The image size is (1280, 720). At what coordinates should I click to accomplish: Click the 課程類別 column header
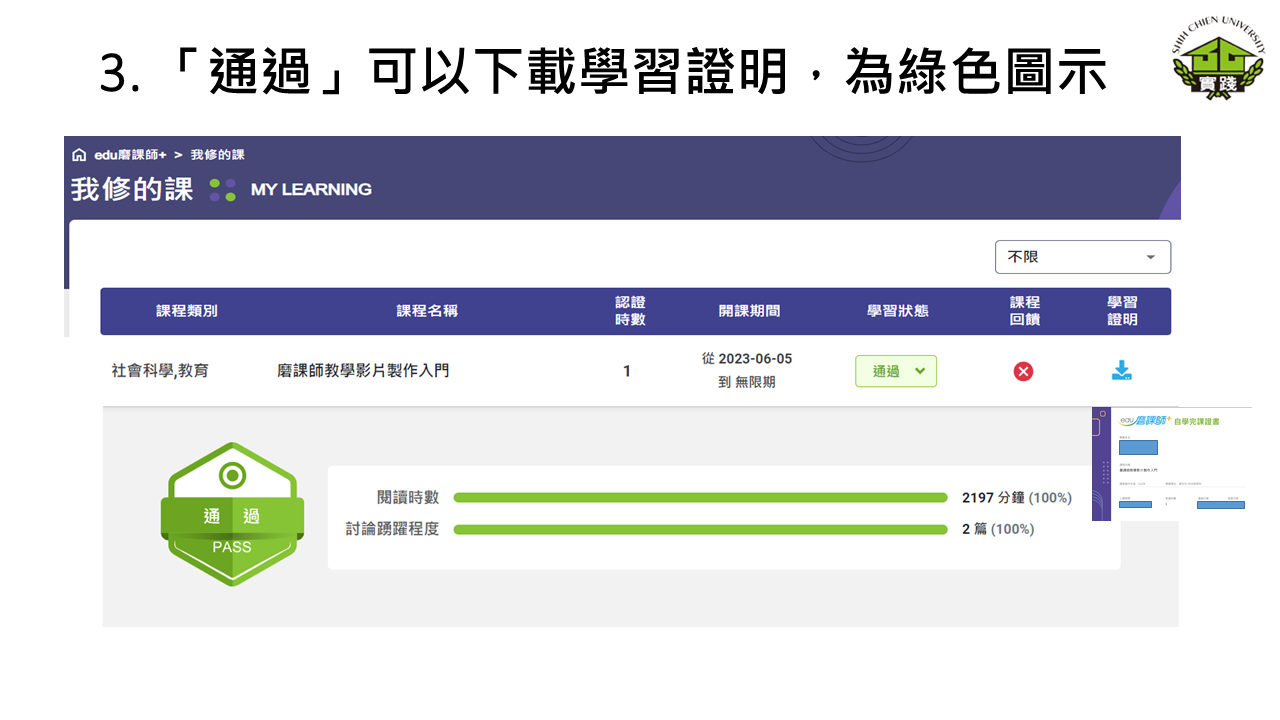coord(187,311)
